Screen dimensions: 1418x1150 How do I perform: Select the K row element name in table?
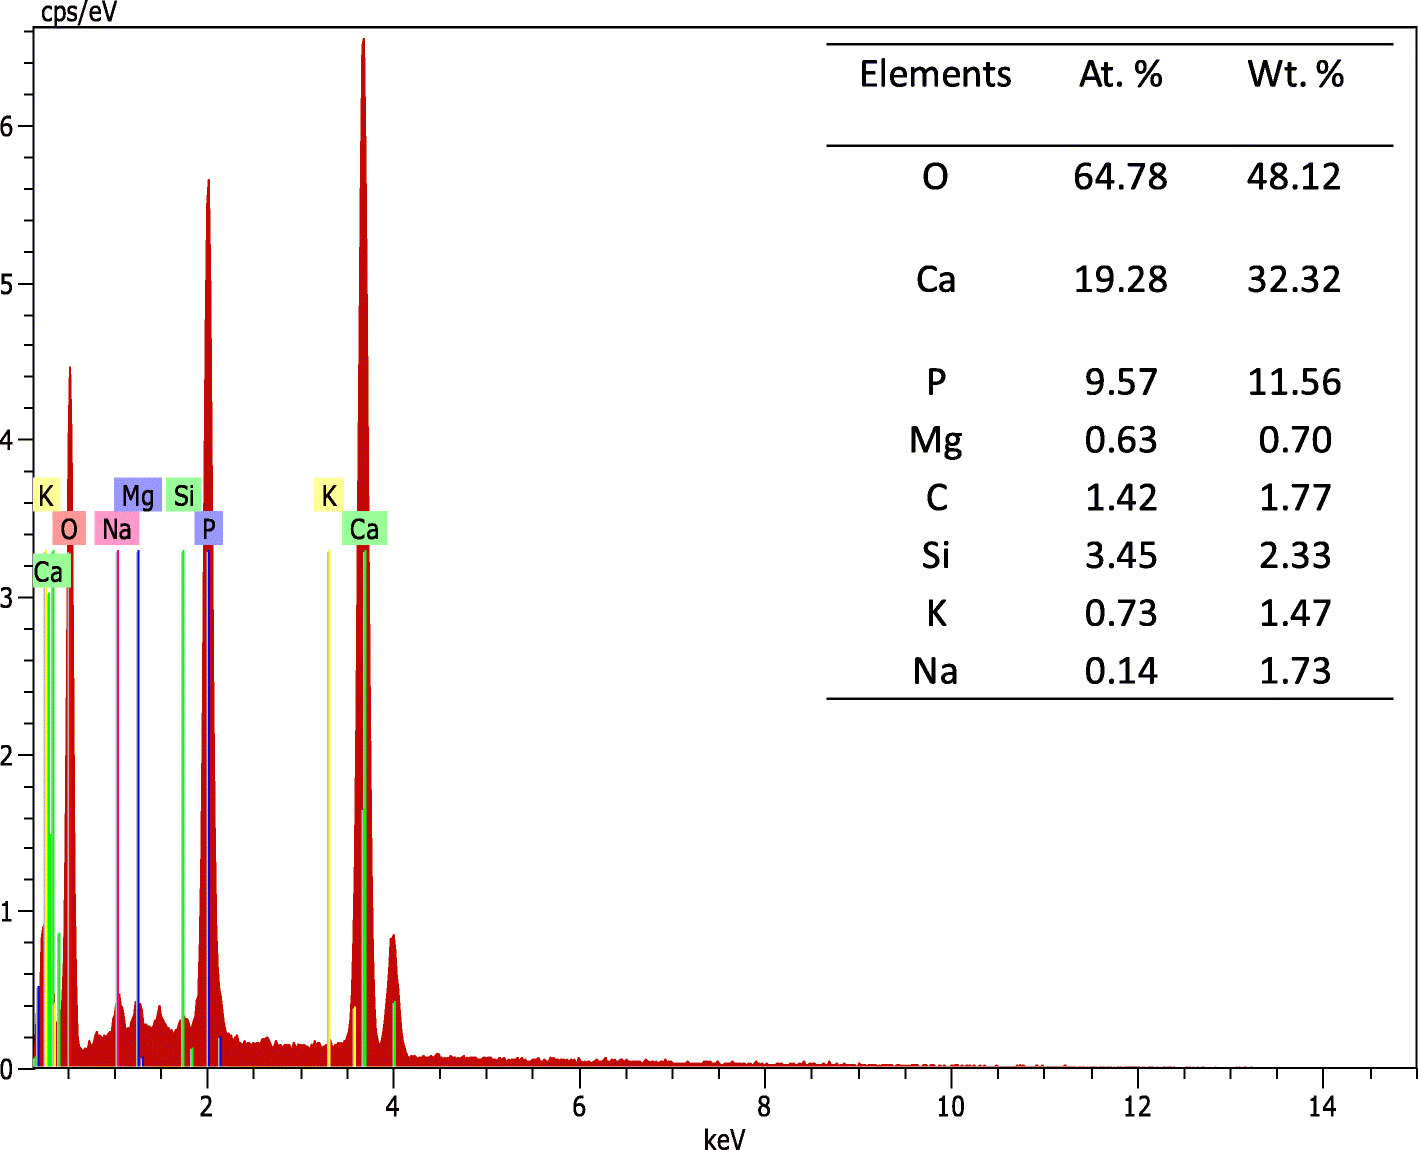(x=937, y=613)
